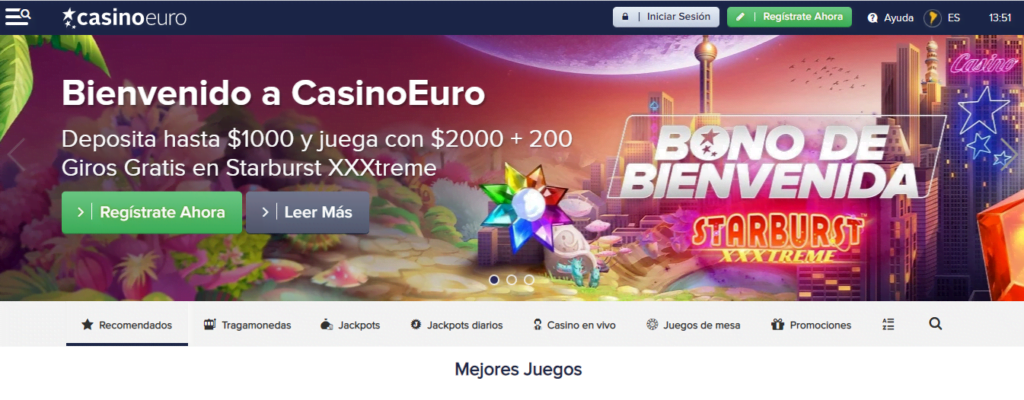Click the Starburst XXXtreme banner logo

777,239
